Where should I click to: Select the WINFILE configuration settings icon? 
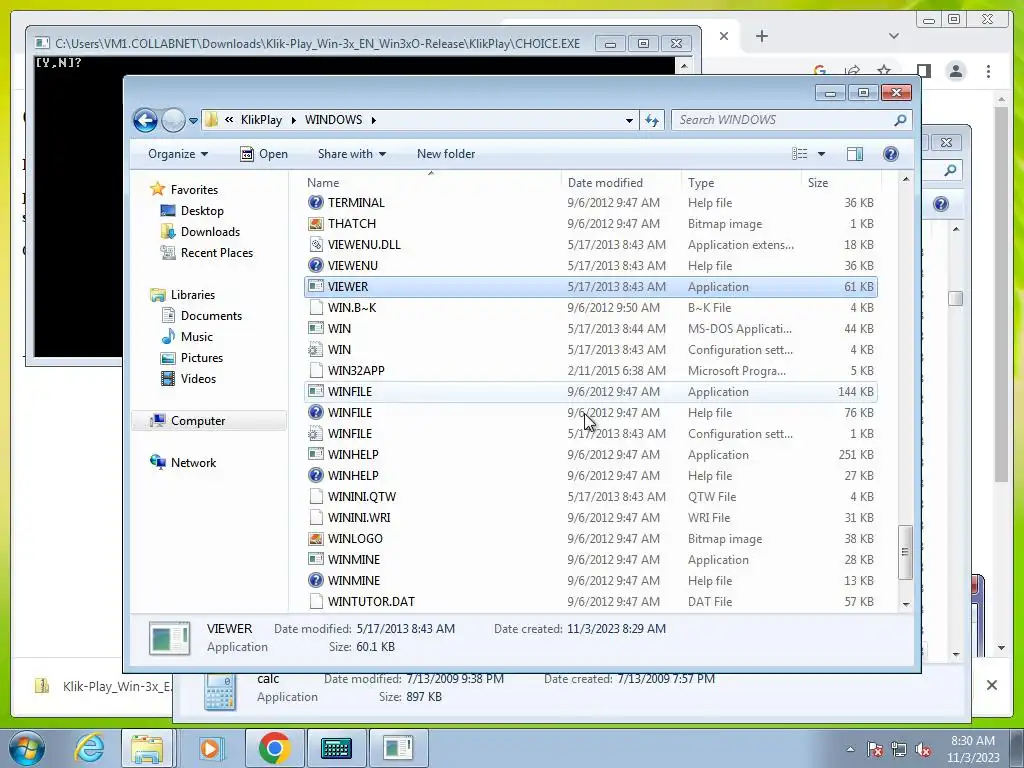(315, 434)
